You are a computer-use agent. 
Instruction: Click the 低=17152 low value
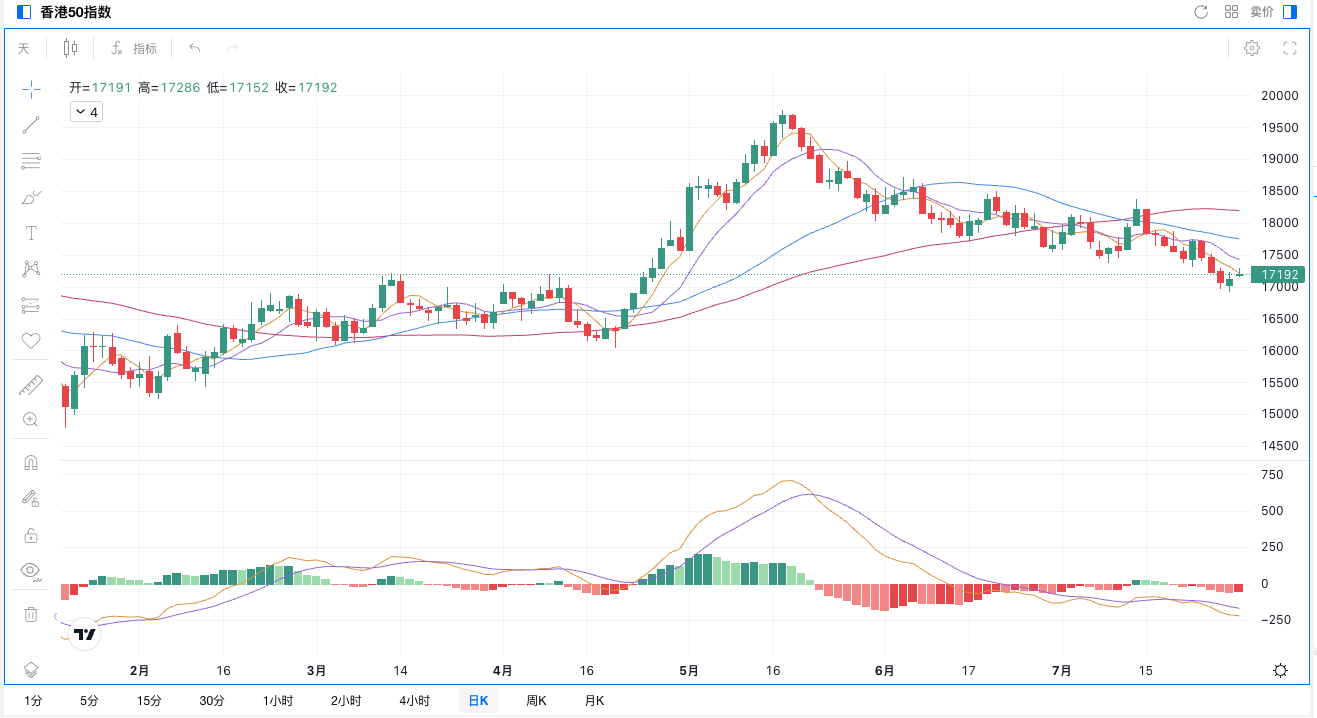pos(238,88)
